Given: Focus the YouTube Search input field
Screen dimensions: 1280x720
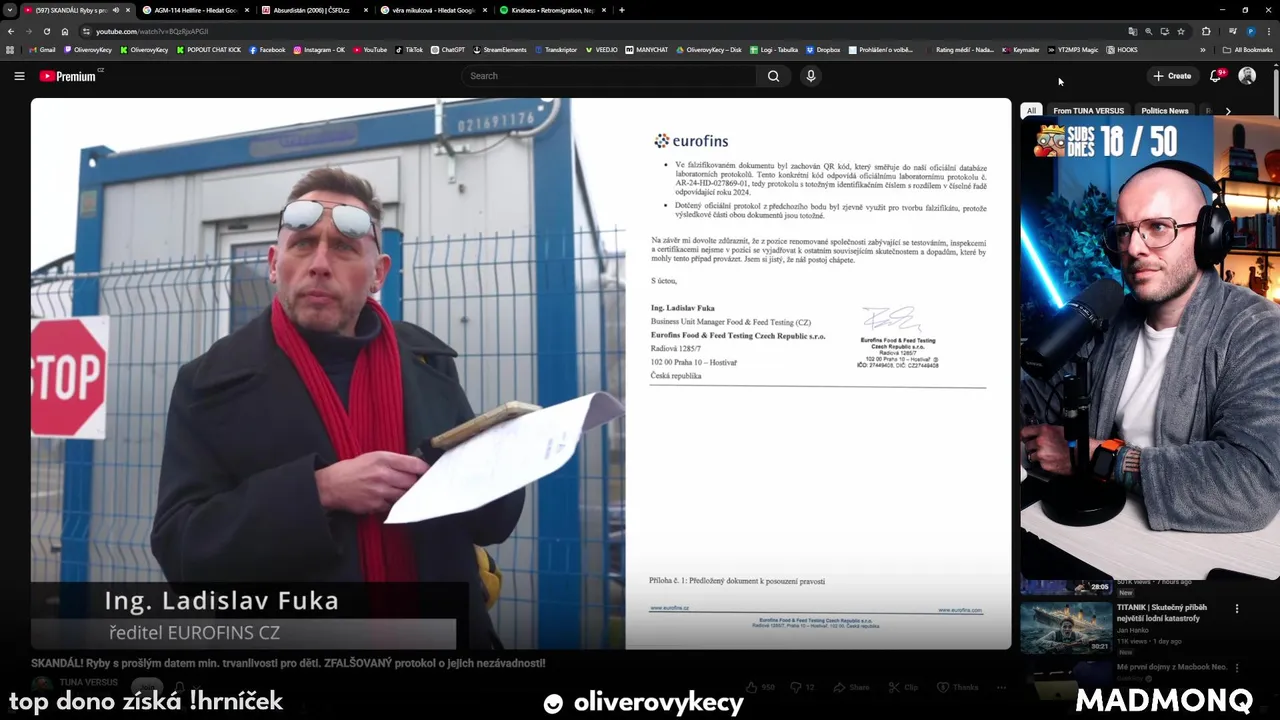Looking at the screenshot, I should coord(610,76).
